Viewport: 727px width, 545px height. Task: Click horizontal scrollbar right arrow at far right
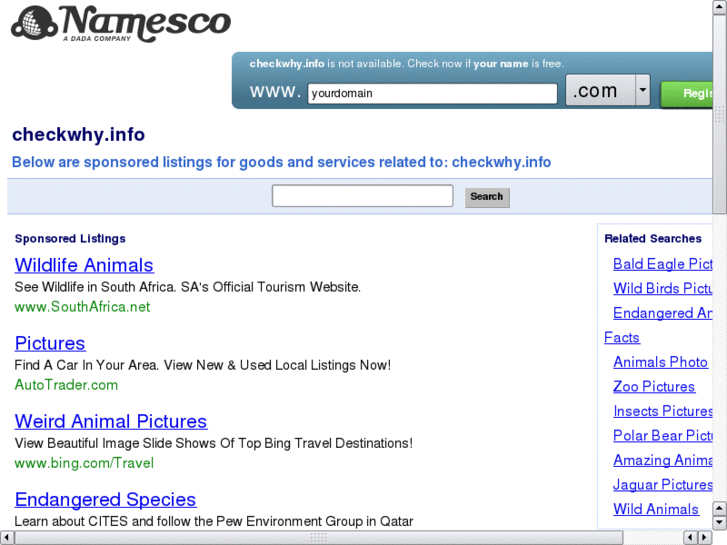coord(705,538)
